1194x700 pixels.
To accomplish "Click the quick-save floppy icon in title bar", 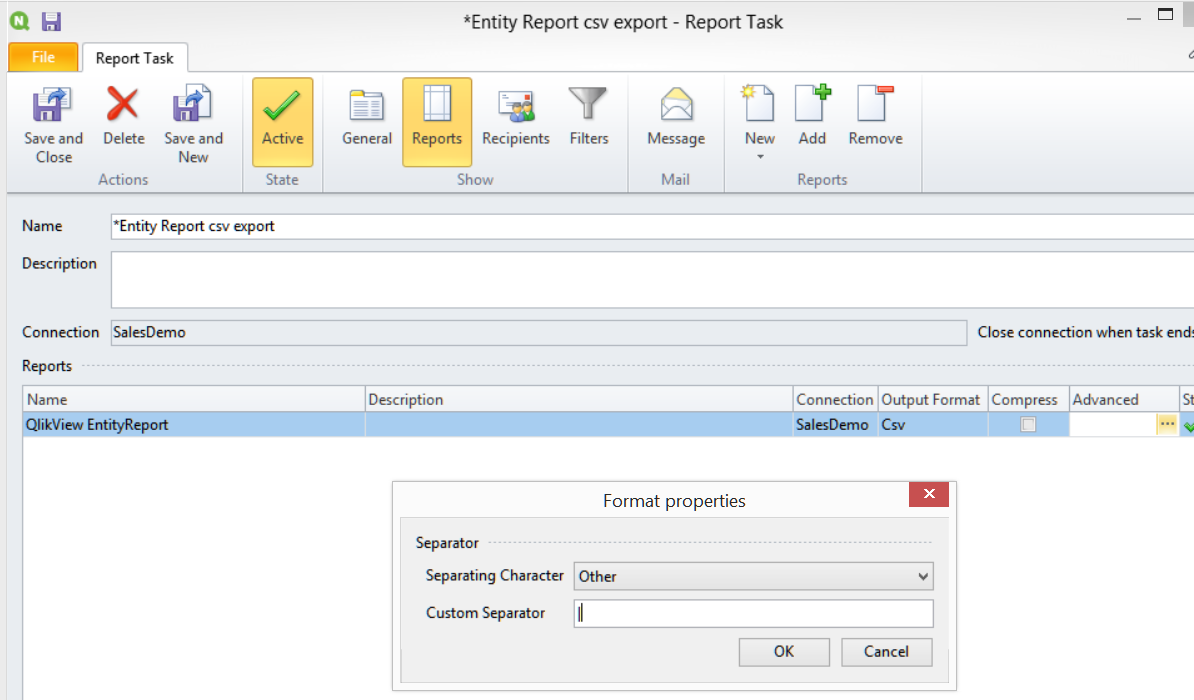I will [51, 21].
